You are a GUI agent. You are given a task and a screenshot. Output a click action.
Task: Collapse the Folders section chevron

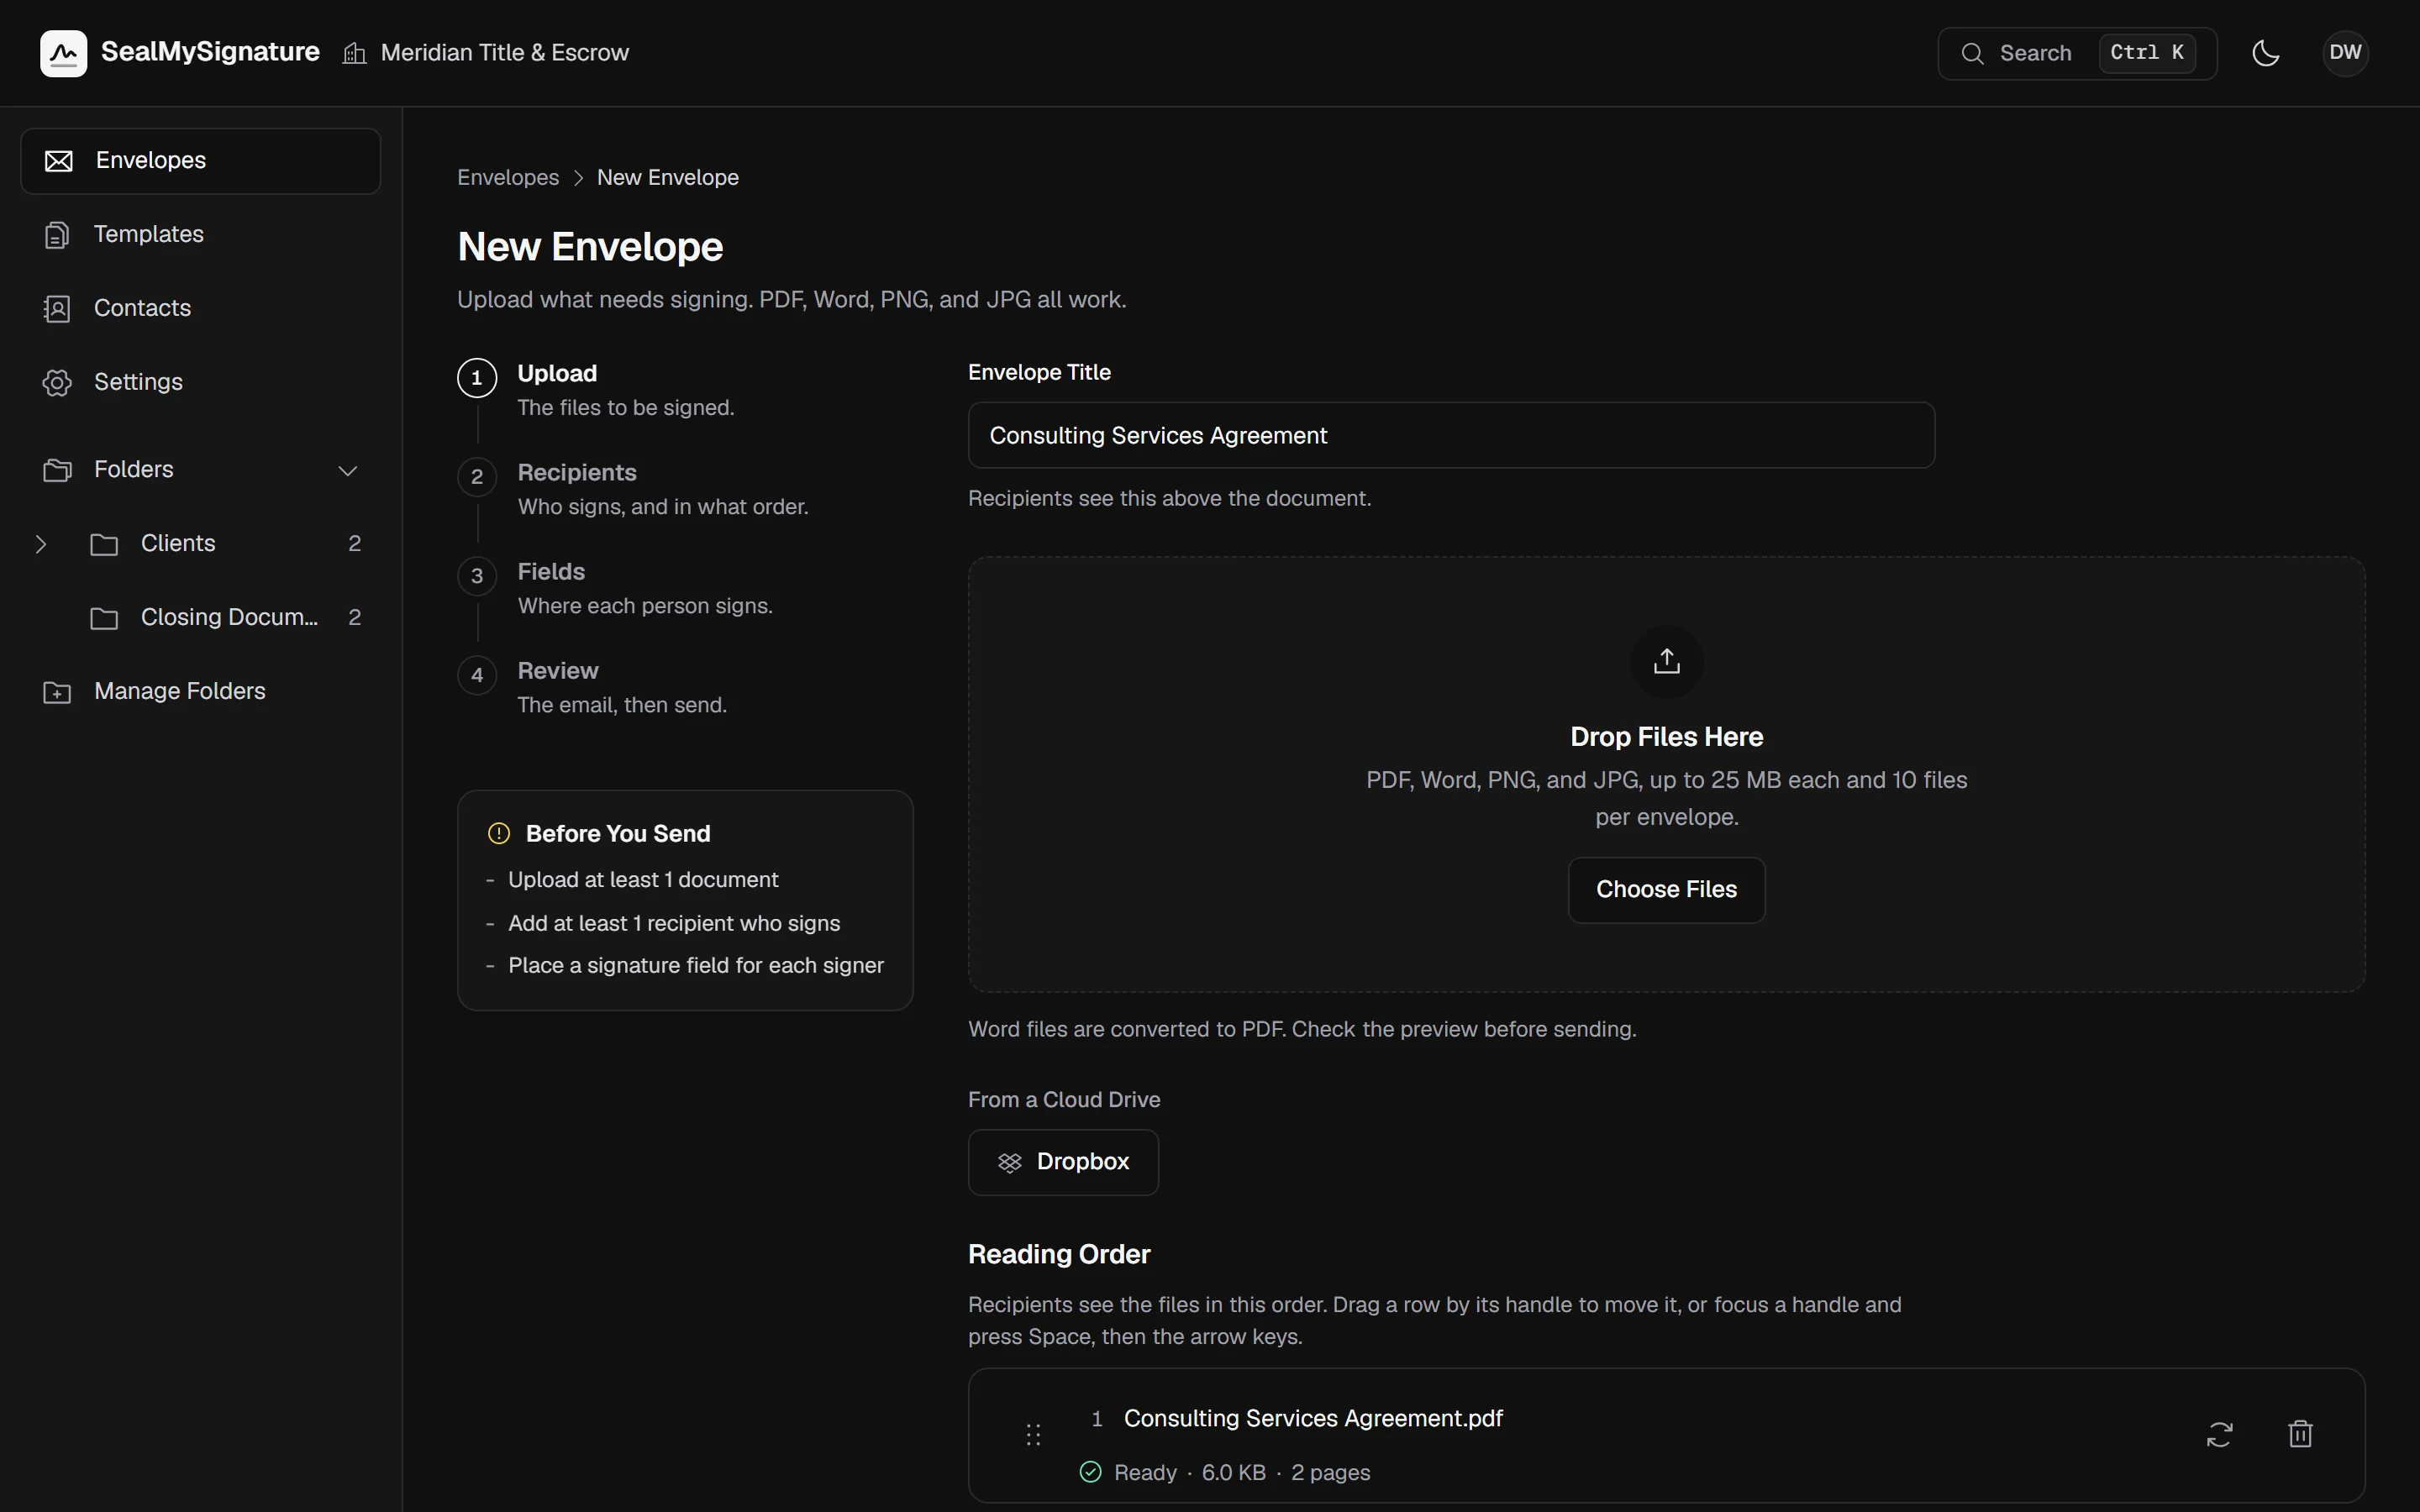tap(347, 470)
